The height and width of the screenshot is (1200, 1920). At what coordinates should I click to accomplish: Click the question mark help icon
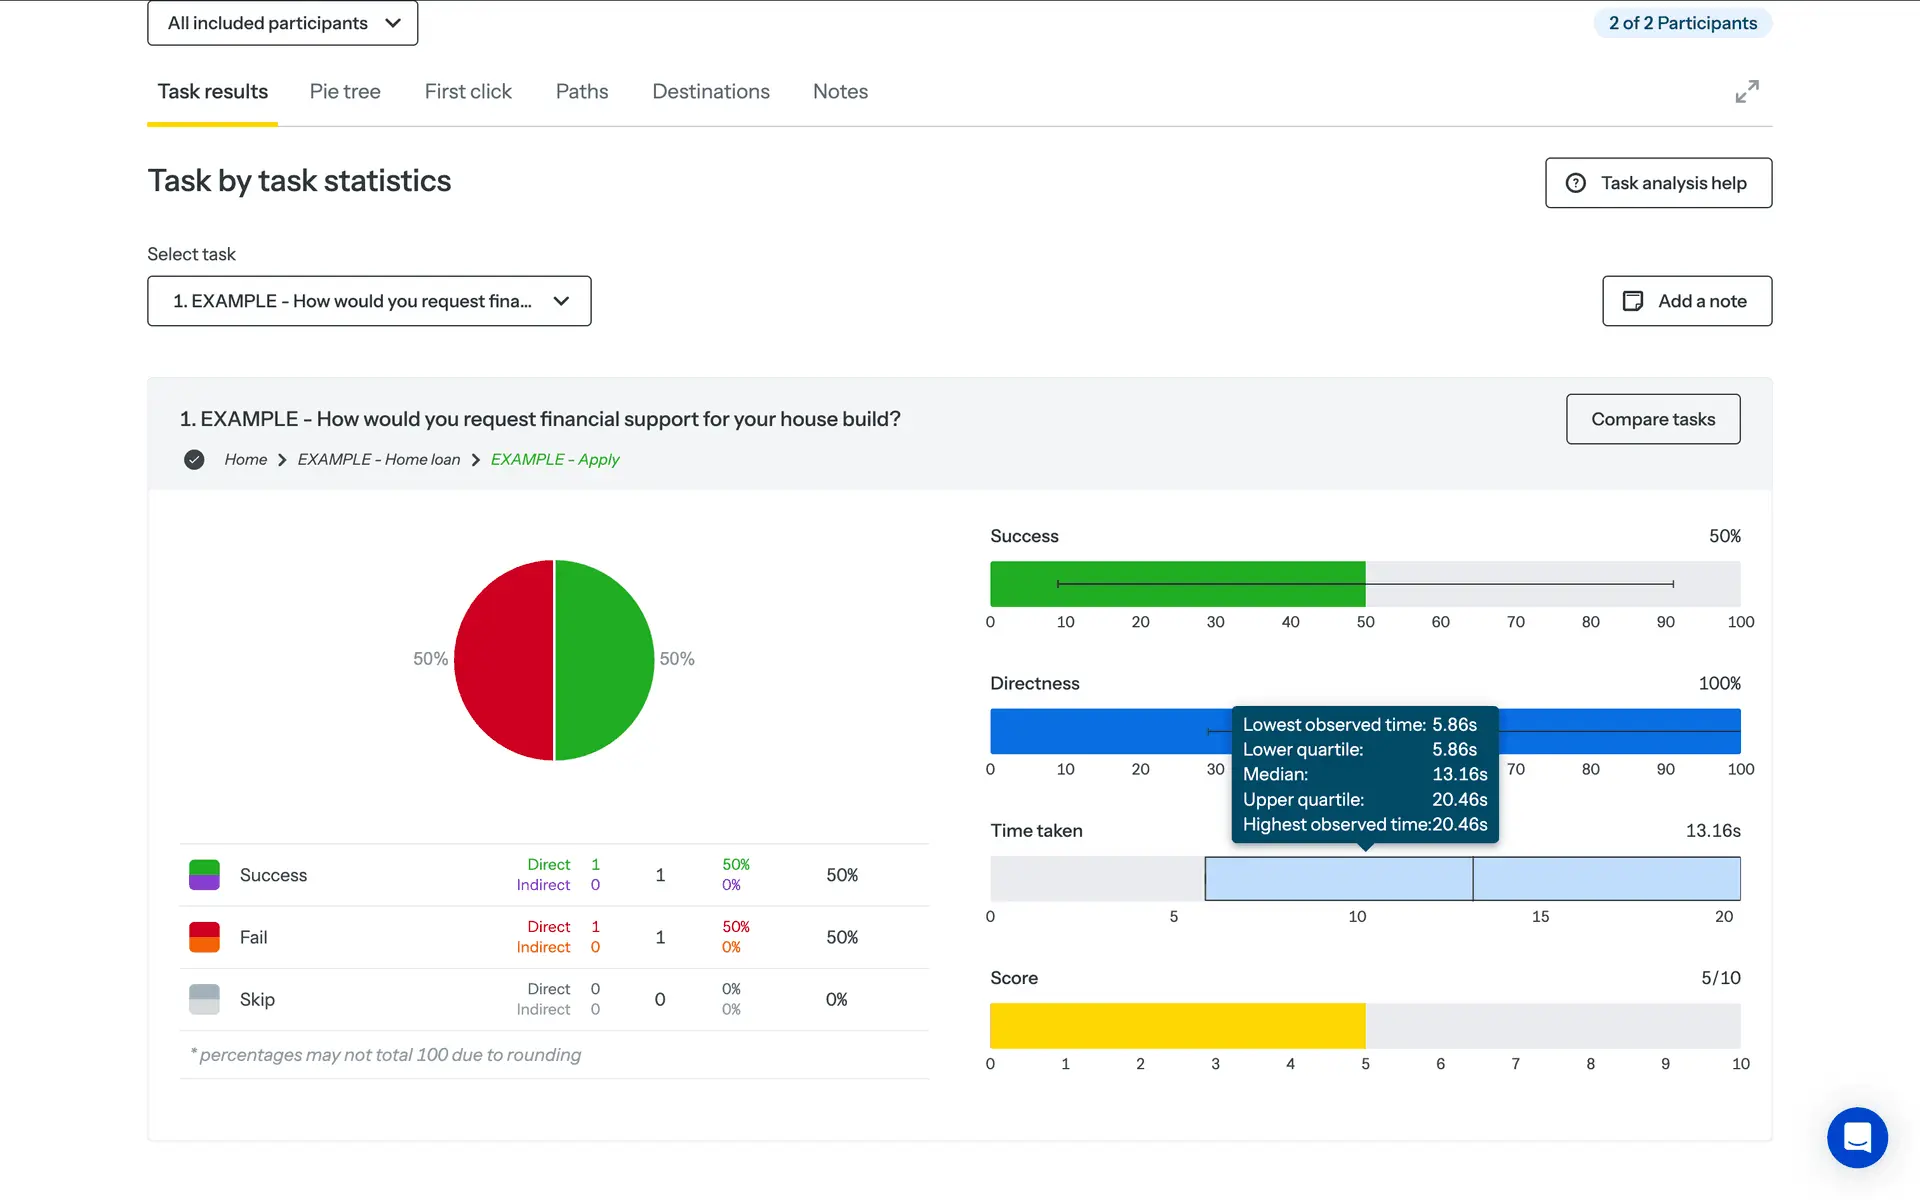click(1576, 183)
